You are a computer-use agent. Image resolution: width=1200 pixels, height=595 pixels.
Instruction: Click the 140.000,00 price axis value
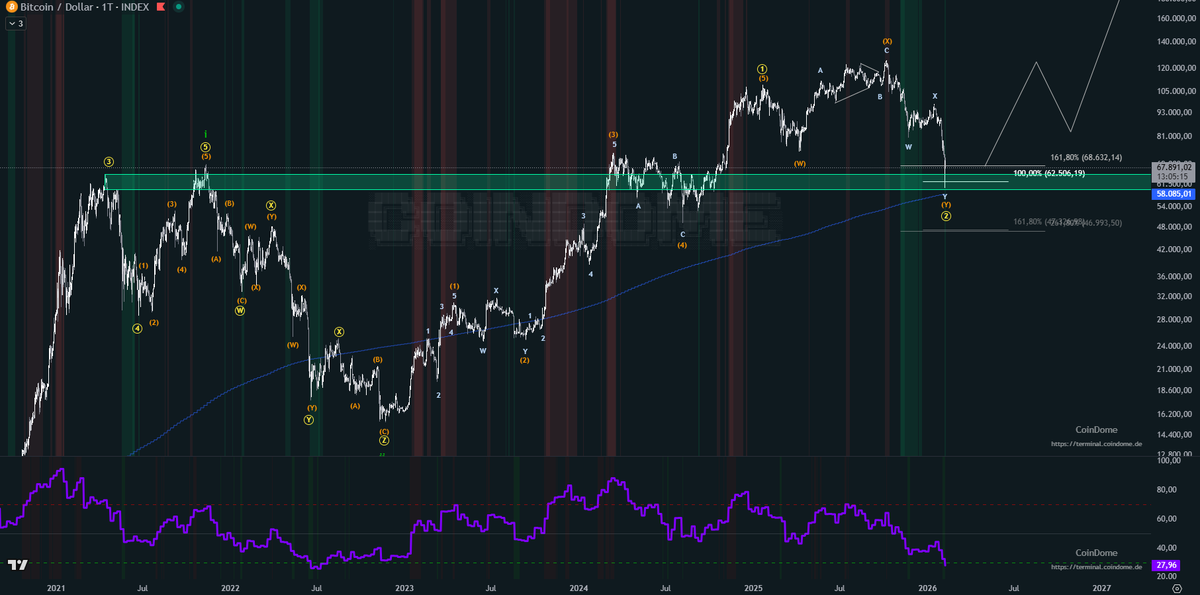(x=1176, y=42)
